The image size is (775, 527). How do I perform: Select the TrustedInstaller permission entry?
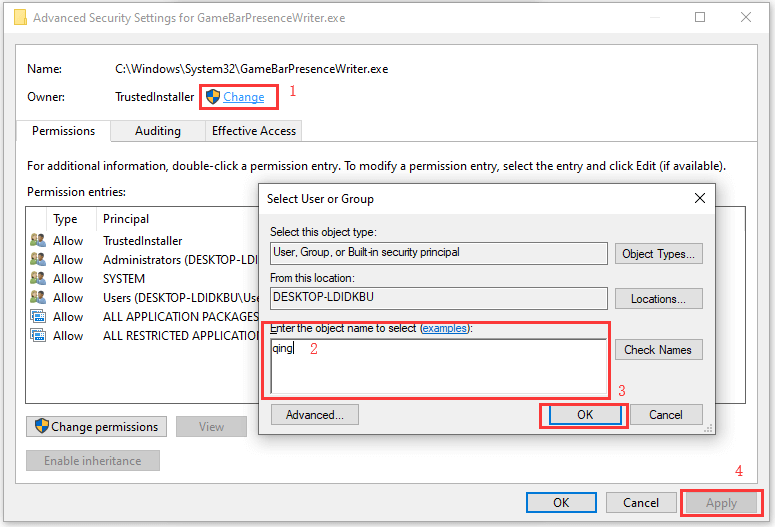click(x=143, y=241)
